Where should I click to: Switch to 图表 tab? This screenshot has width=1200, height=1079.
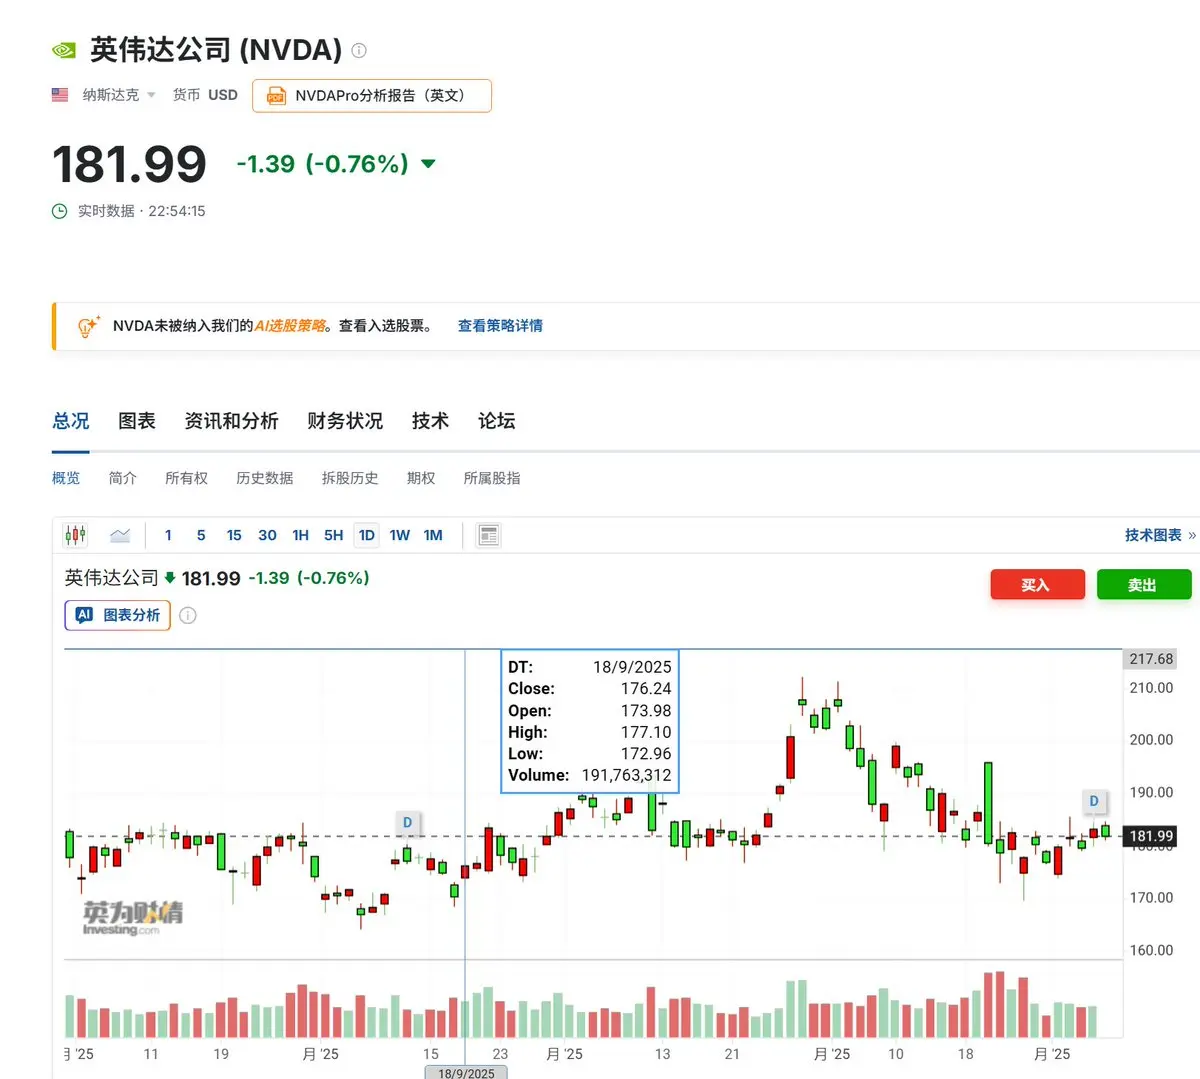click(137, 421)
